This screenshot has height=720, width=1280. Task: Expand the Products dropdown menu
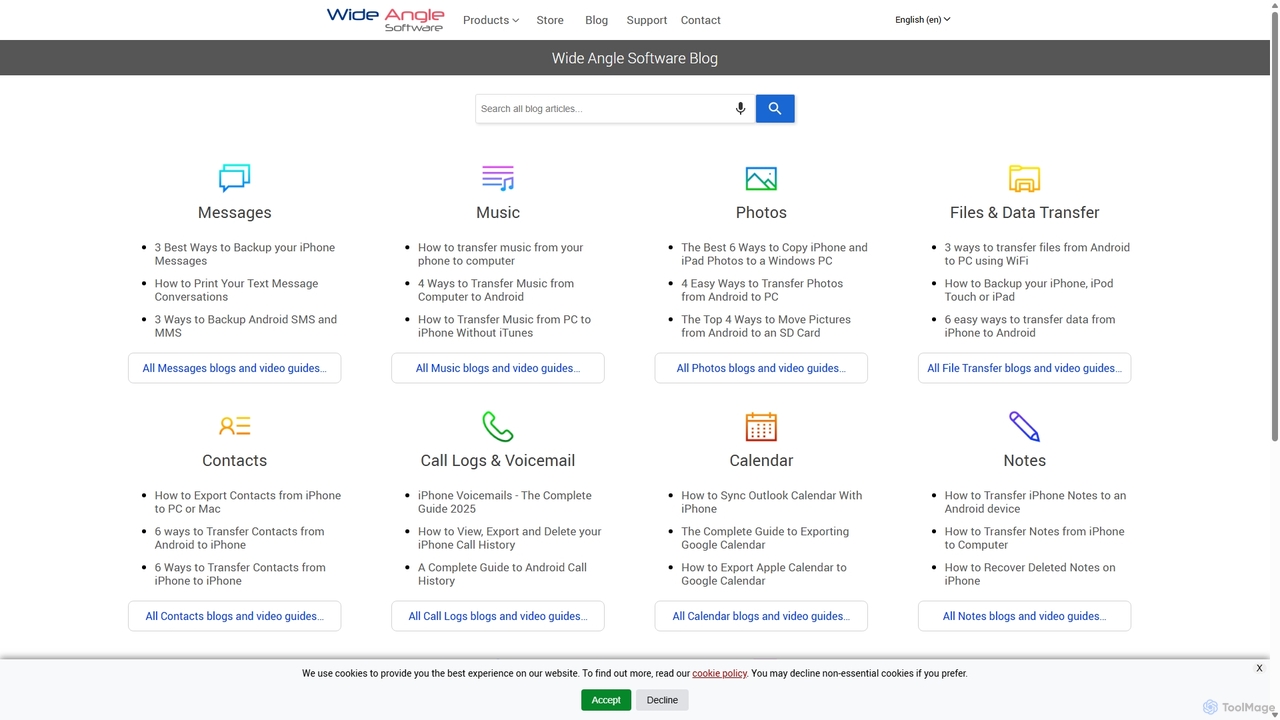490,20
